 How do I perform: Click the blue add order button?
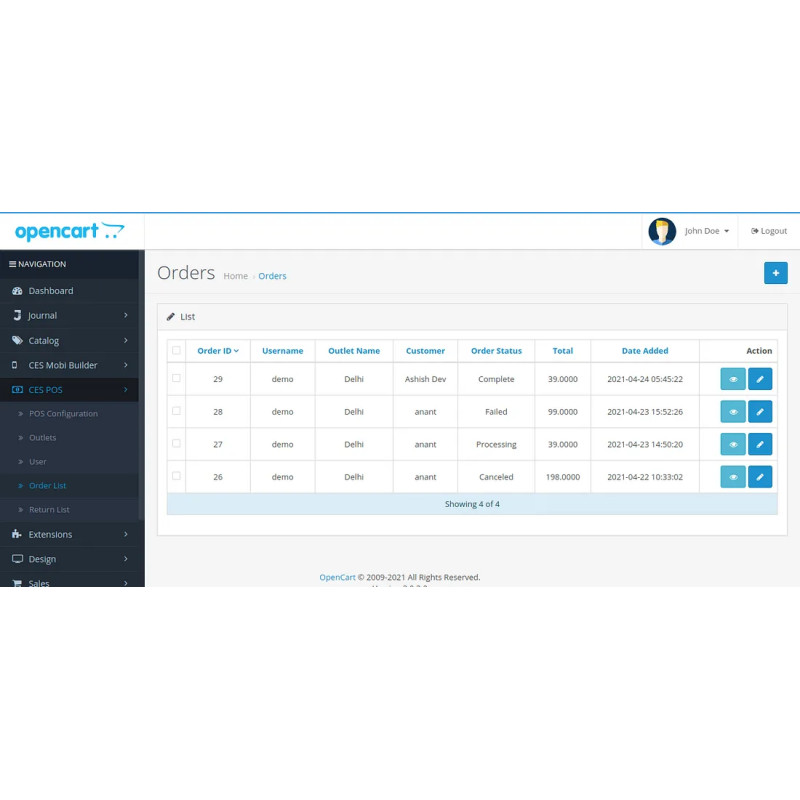tap(776, 272)
